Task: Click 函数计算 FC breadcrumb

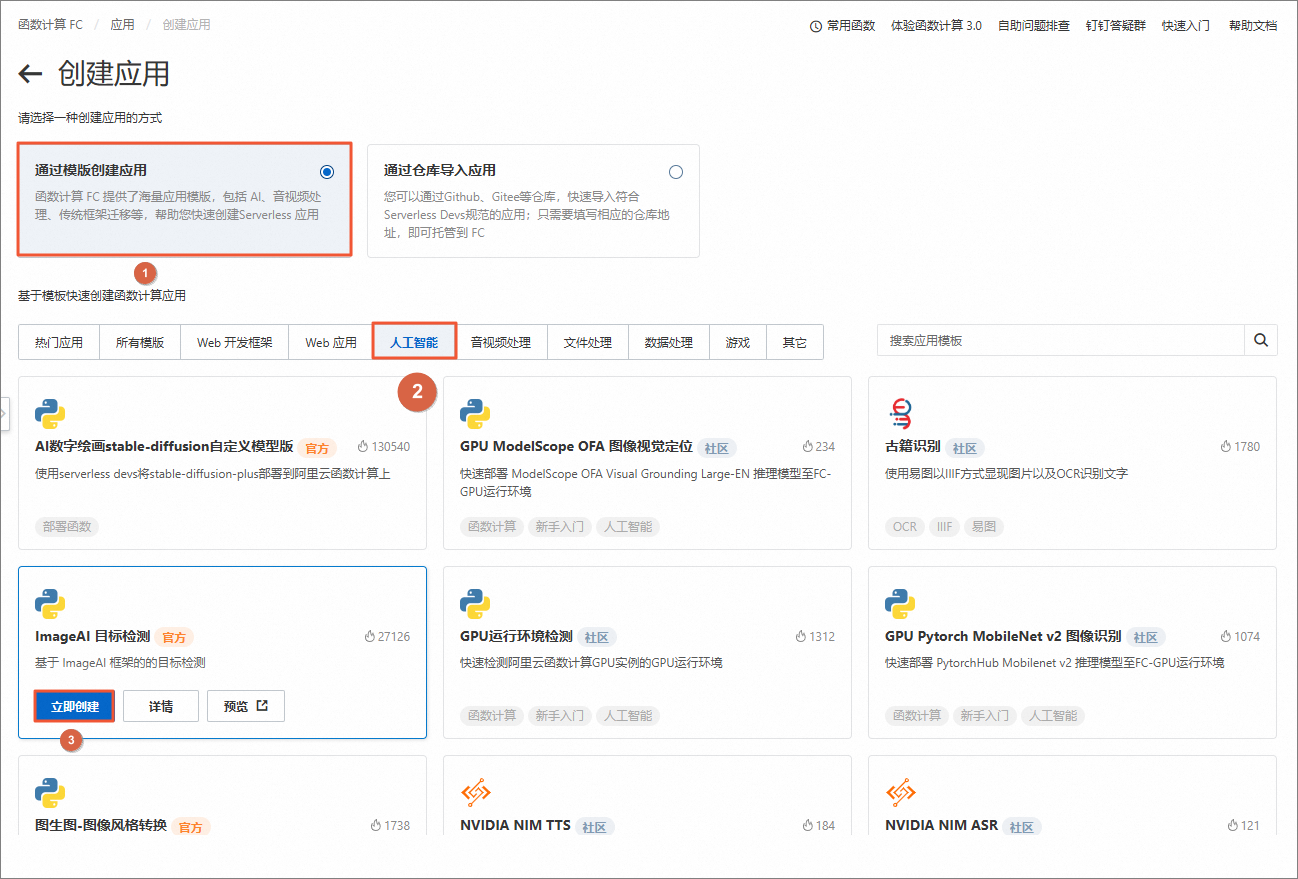Action: tap(50, 24)
